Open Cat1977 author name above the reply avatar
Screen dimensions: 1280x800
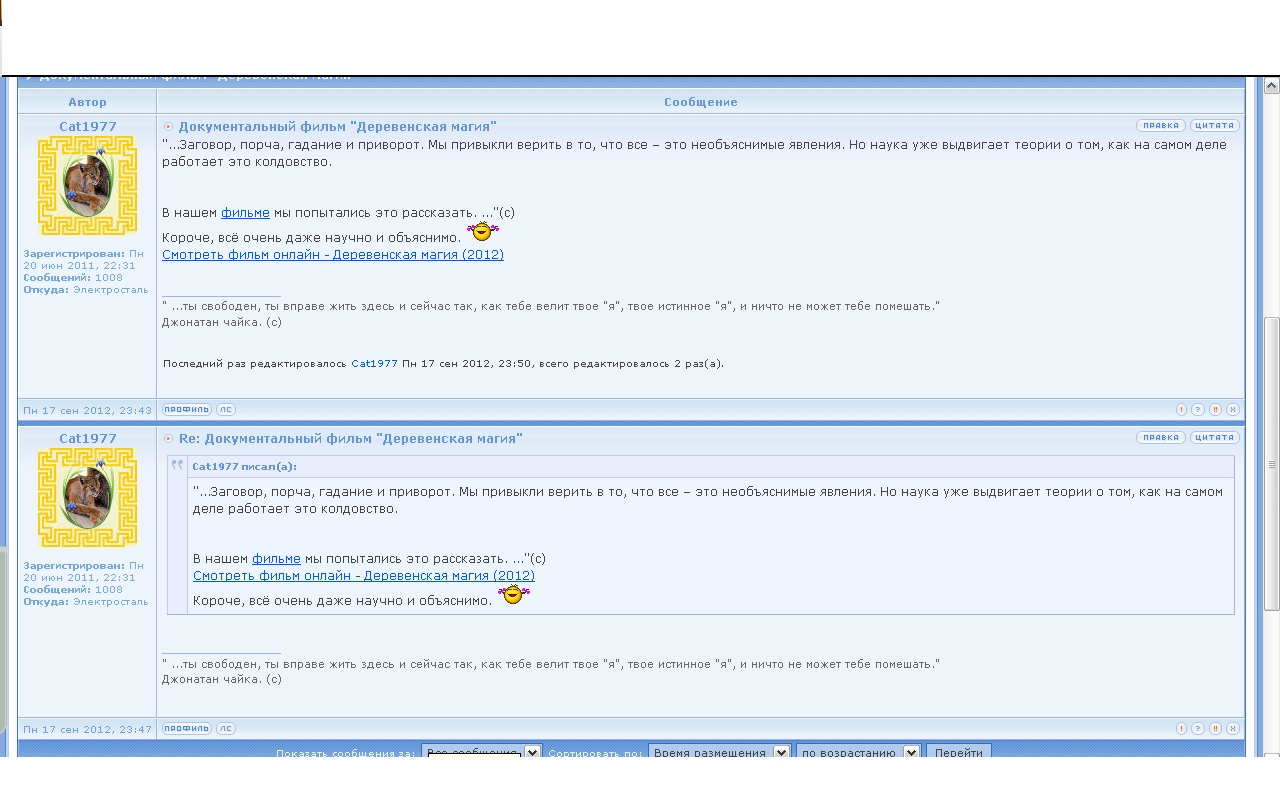tap(88, 439)
